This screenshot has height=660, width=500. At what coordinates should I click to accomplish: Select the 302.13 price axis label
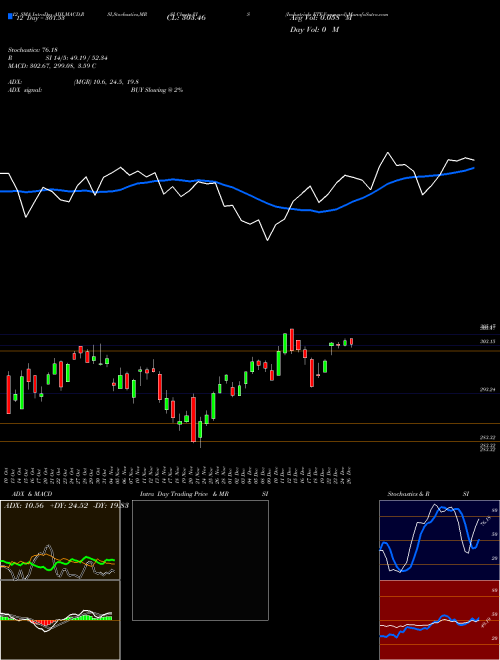click(487, 342)
